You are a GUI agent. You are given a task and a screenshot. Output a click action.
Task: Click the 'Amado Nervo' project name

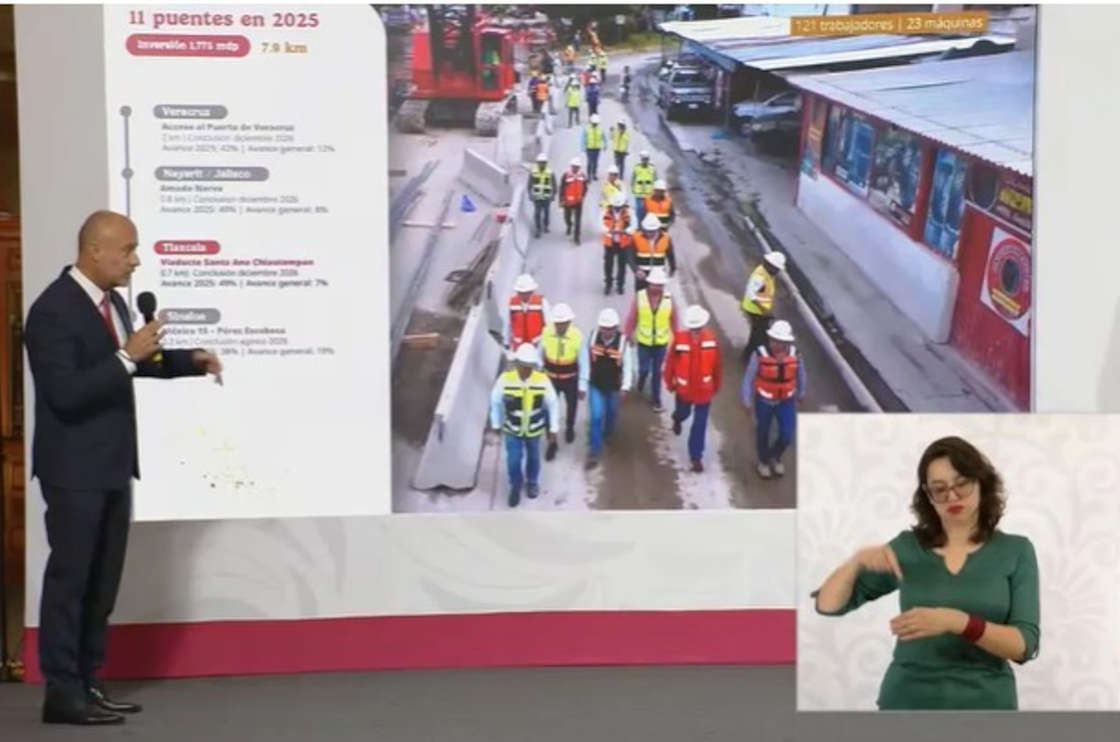[x=192, y=186]
